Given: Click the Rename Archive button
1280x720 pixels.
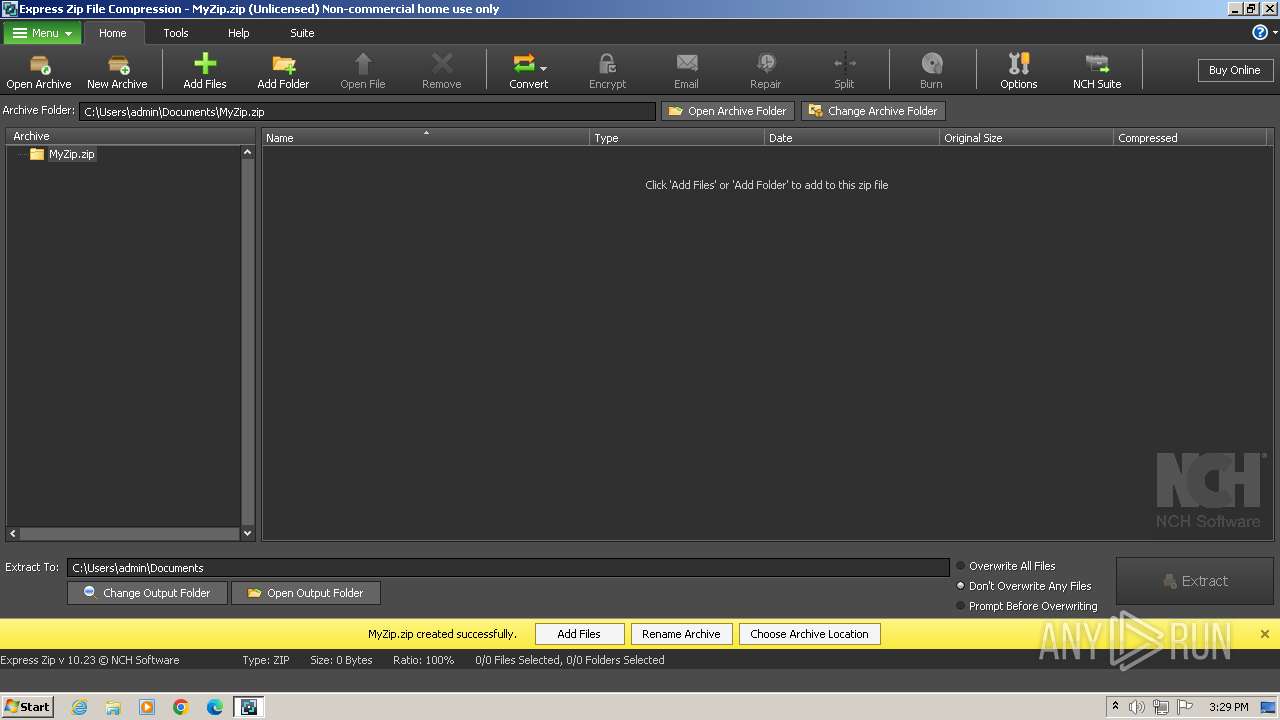Looking at the screenshot, I should pos(681,634).
